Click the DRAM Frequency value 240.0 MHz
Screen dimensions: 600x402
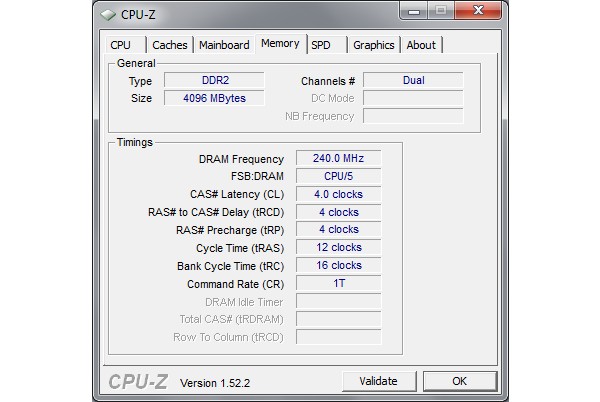tap(339, 158)
